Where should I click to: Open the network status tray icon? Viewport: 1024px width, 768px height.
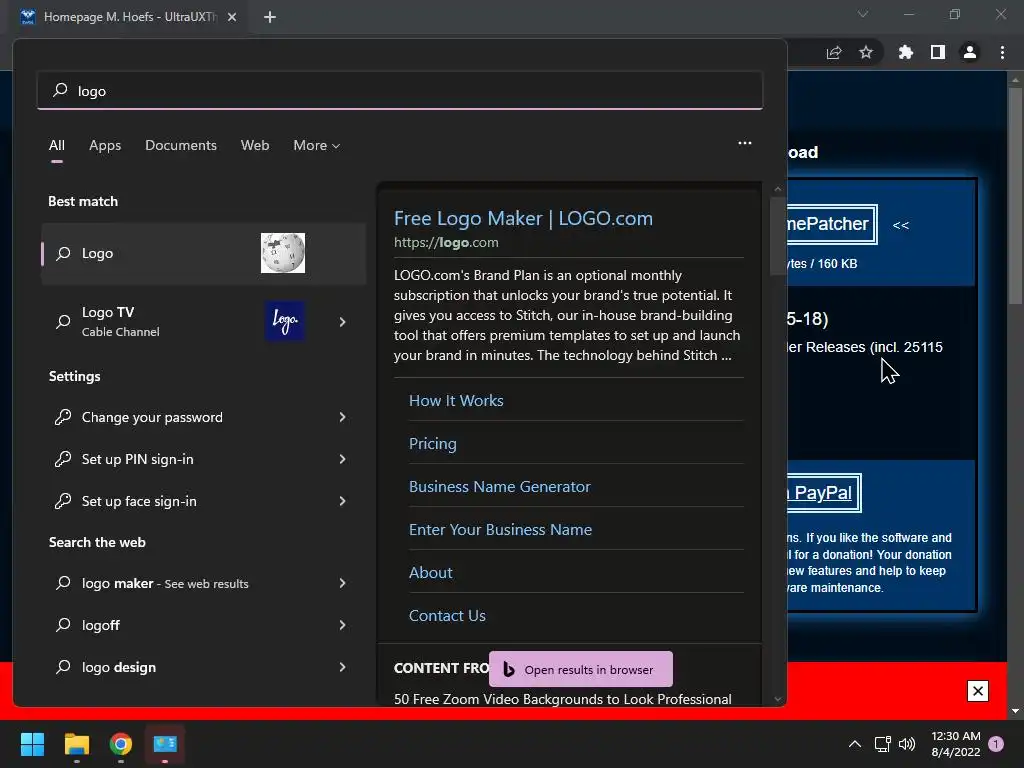882,744
